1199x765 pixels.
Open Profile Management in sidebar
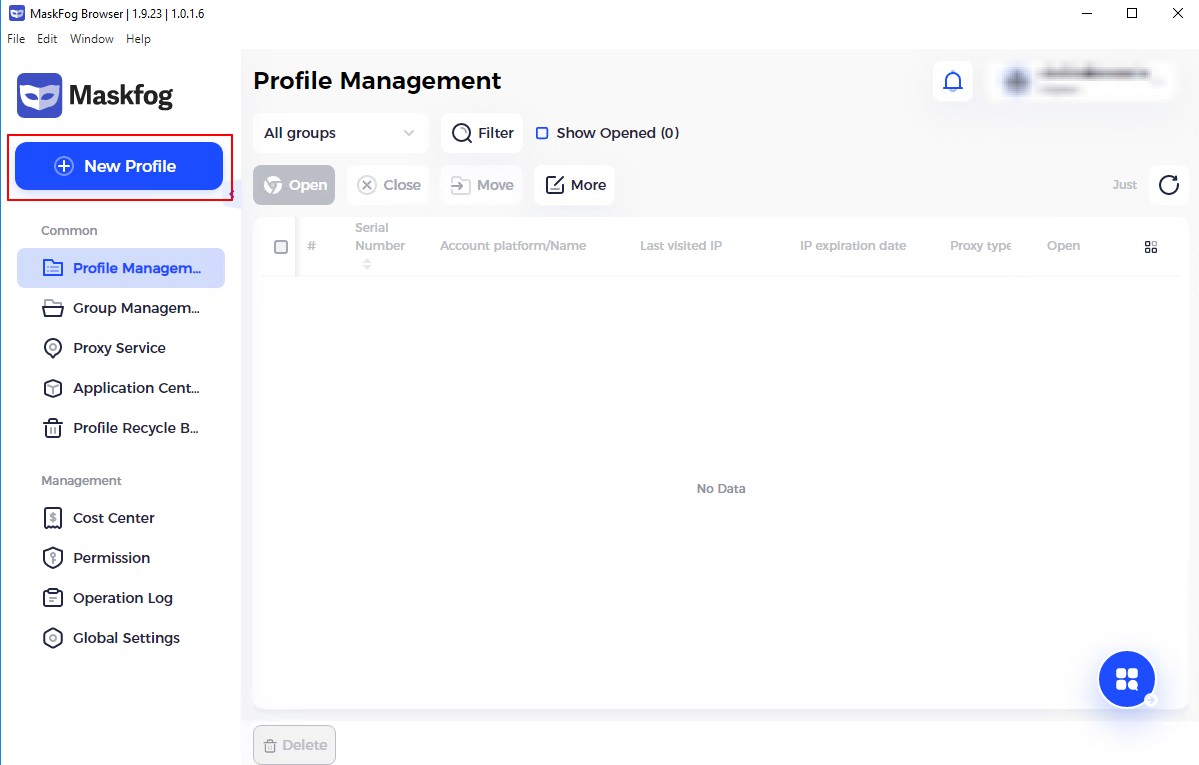(x=121, y=268)
